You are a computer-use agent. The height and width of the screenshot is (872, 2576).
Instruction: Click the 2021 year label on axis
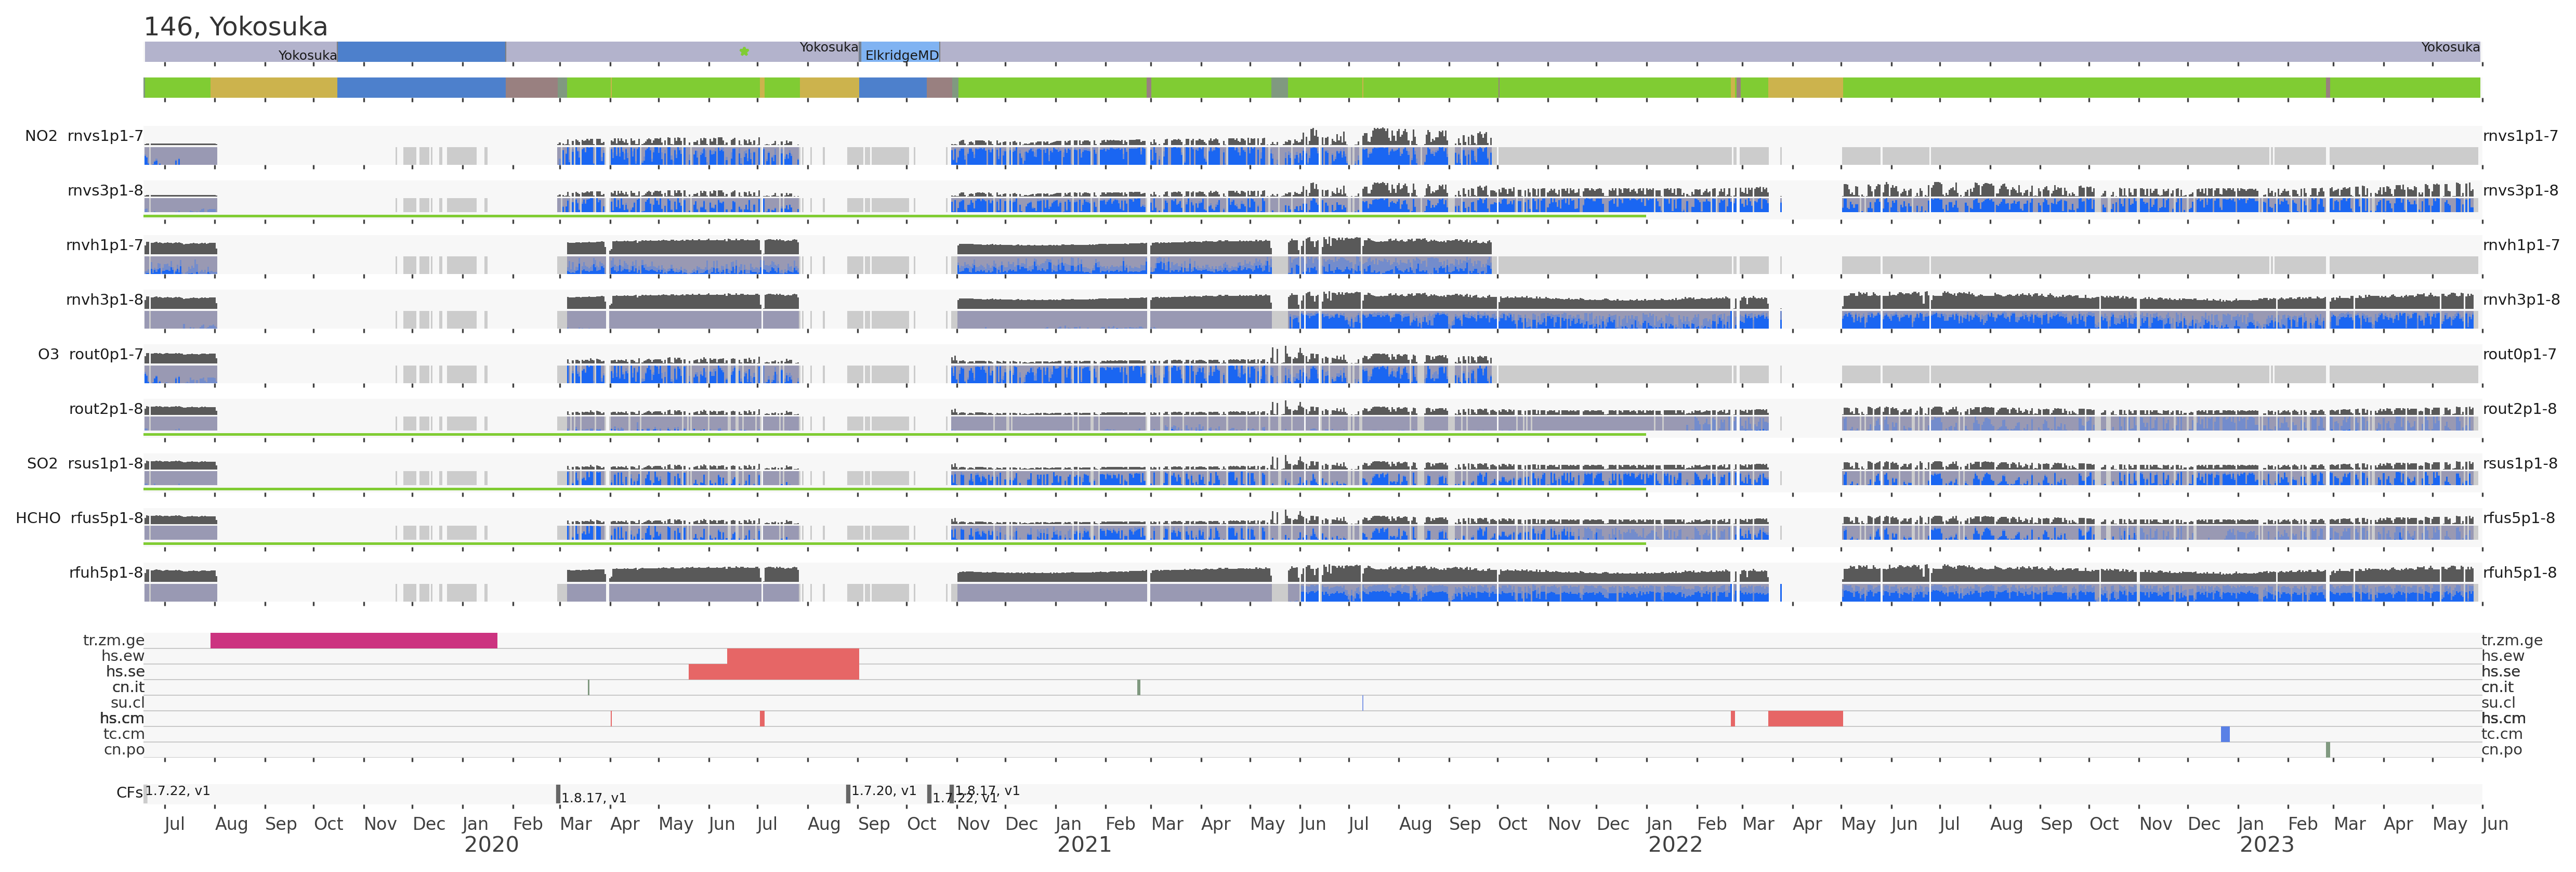pos(1084,845)
